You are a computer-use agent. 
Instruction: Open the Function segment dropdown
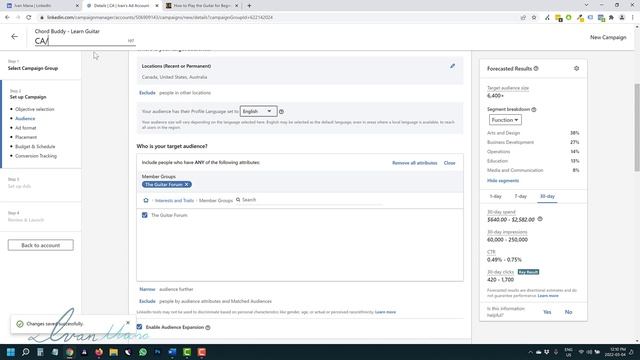pos(505,120)
